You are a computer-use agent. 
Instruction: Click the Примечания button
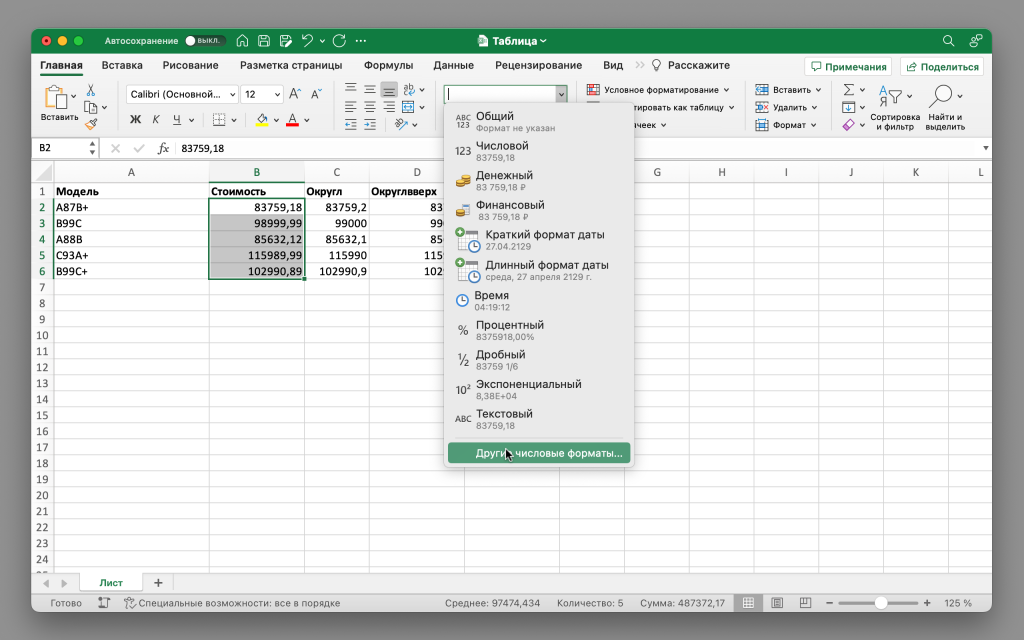coord(849,67)
